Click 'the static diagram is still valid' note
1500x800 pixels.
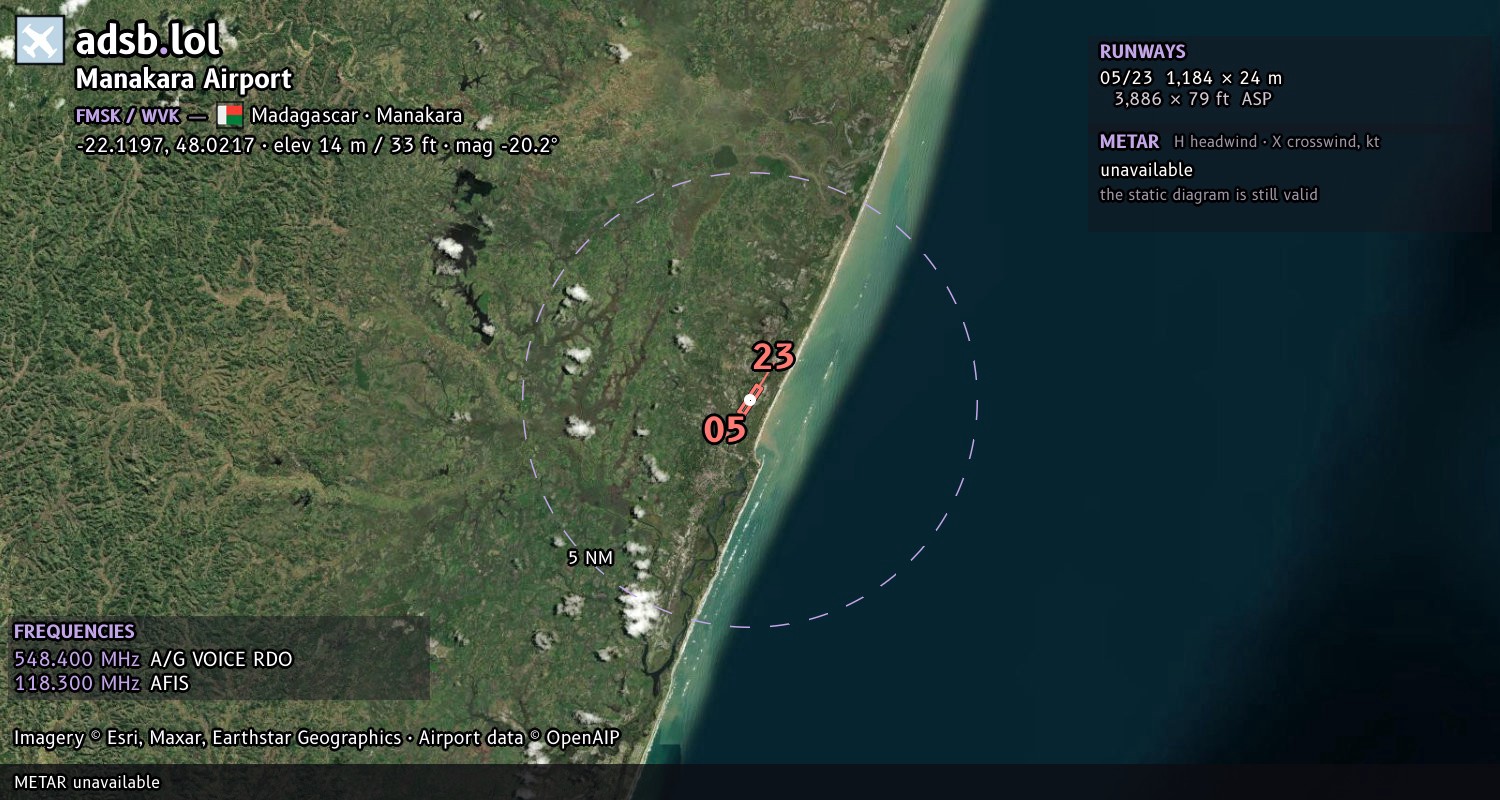point(1209,194)
